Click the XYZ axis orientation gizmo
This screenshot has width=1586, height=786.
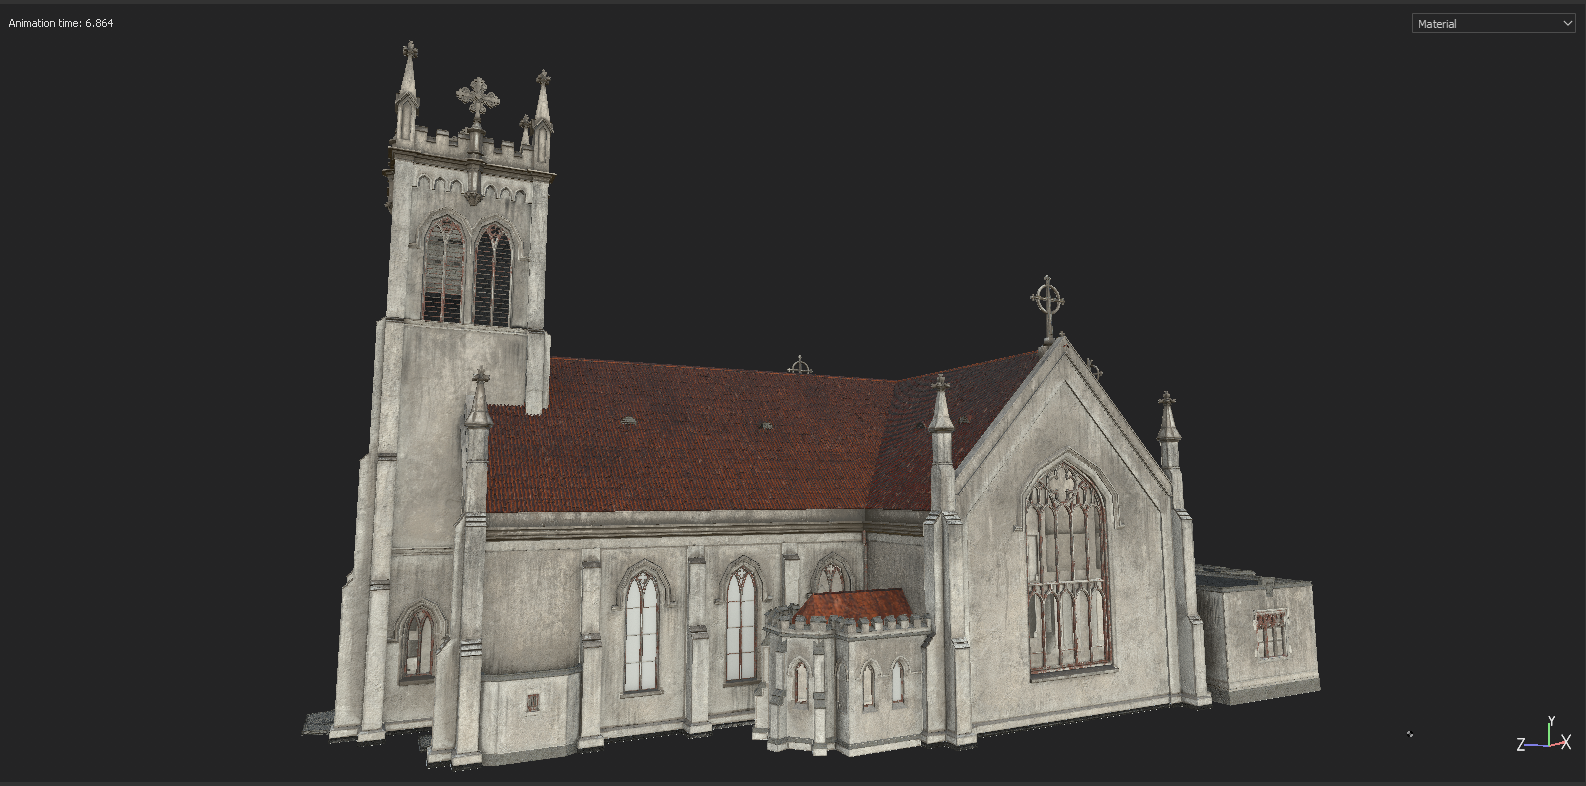click(1545, 735)
